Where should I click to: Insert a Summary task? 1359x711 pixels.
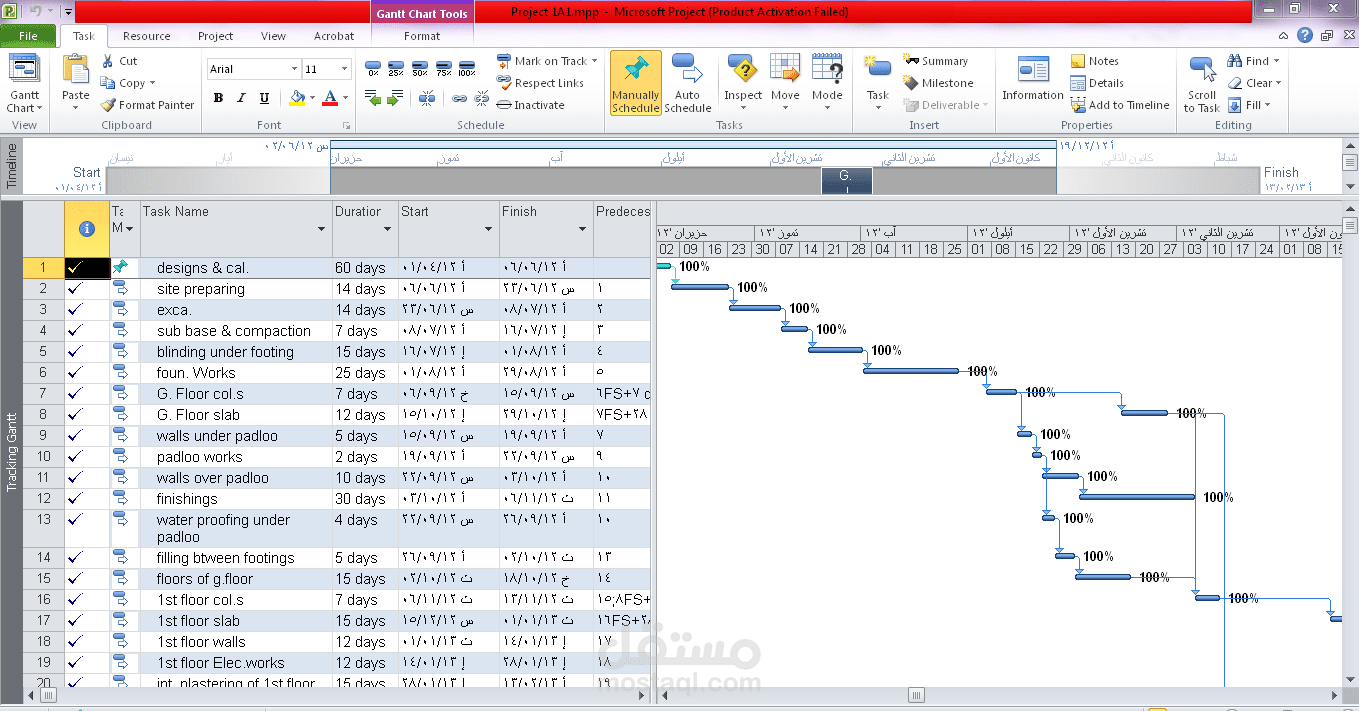[935, 61]
